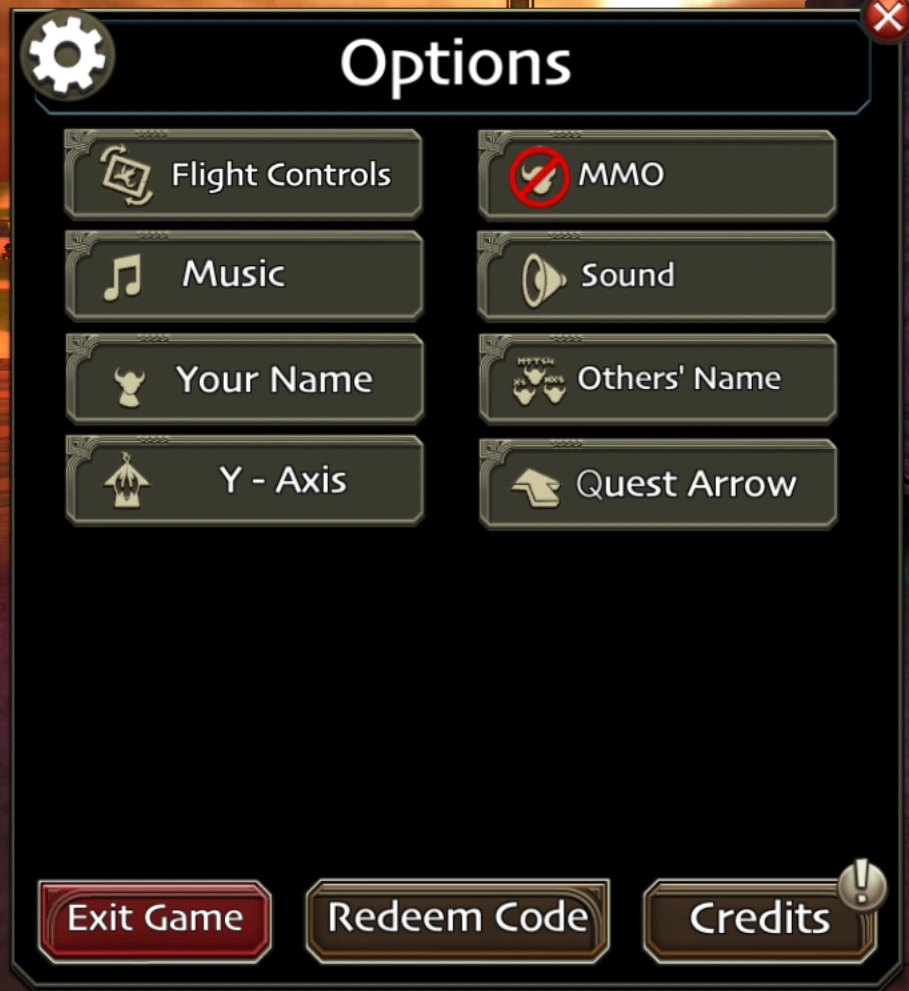Screen dimensions: 909x991
Task: Click the Y-Axis up-arrow icon
Action: (127, 483)
